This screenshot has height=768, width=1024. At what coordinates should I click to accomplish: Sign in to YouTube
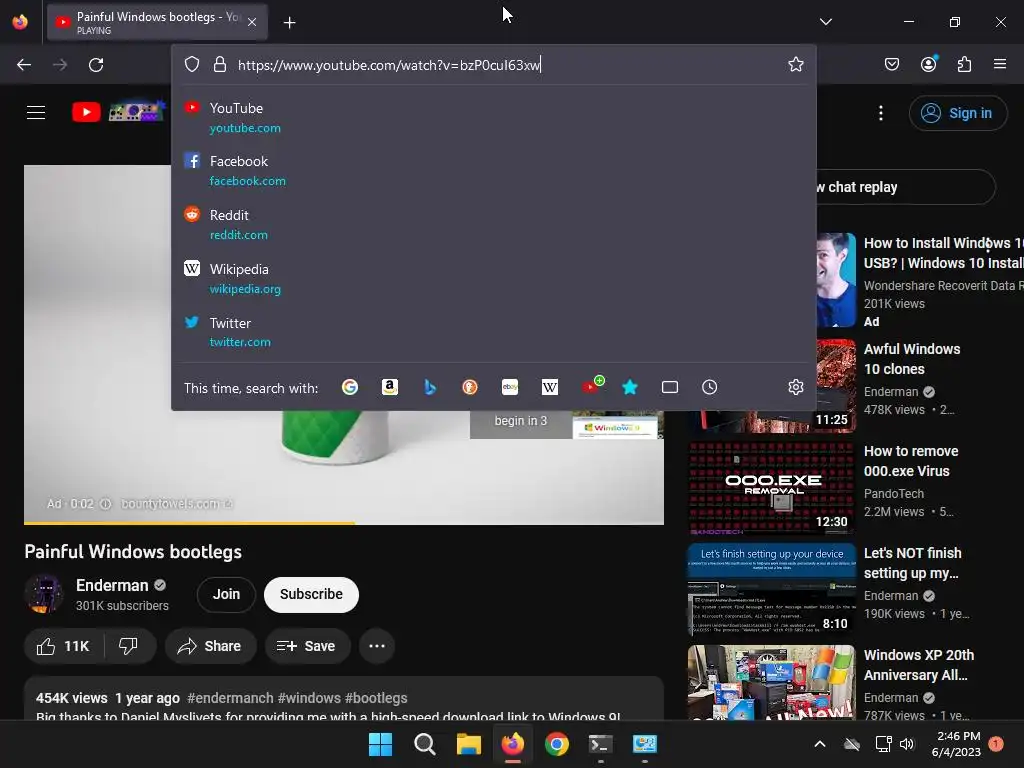[957, 113]
